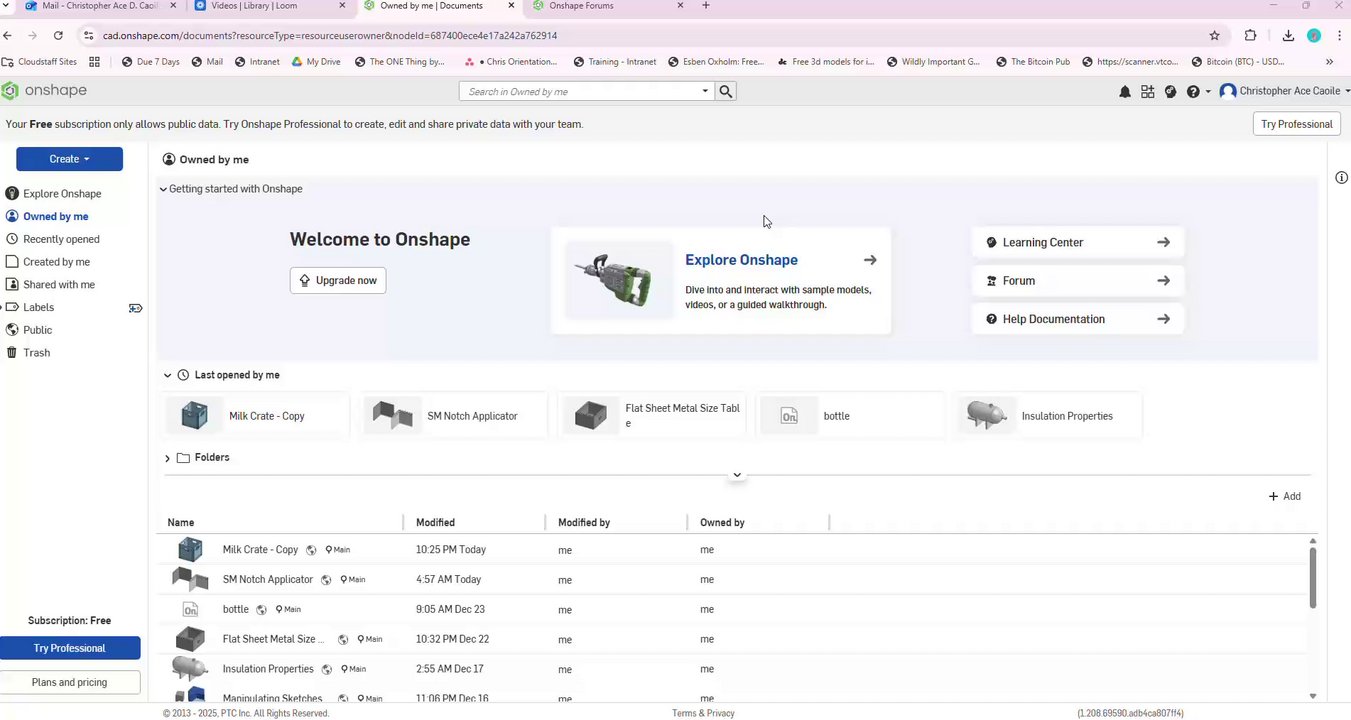This screenshot has width=1351, height=720.
Task: Open the Help Documentation link card
Action: (1077, 319)
